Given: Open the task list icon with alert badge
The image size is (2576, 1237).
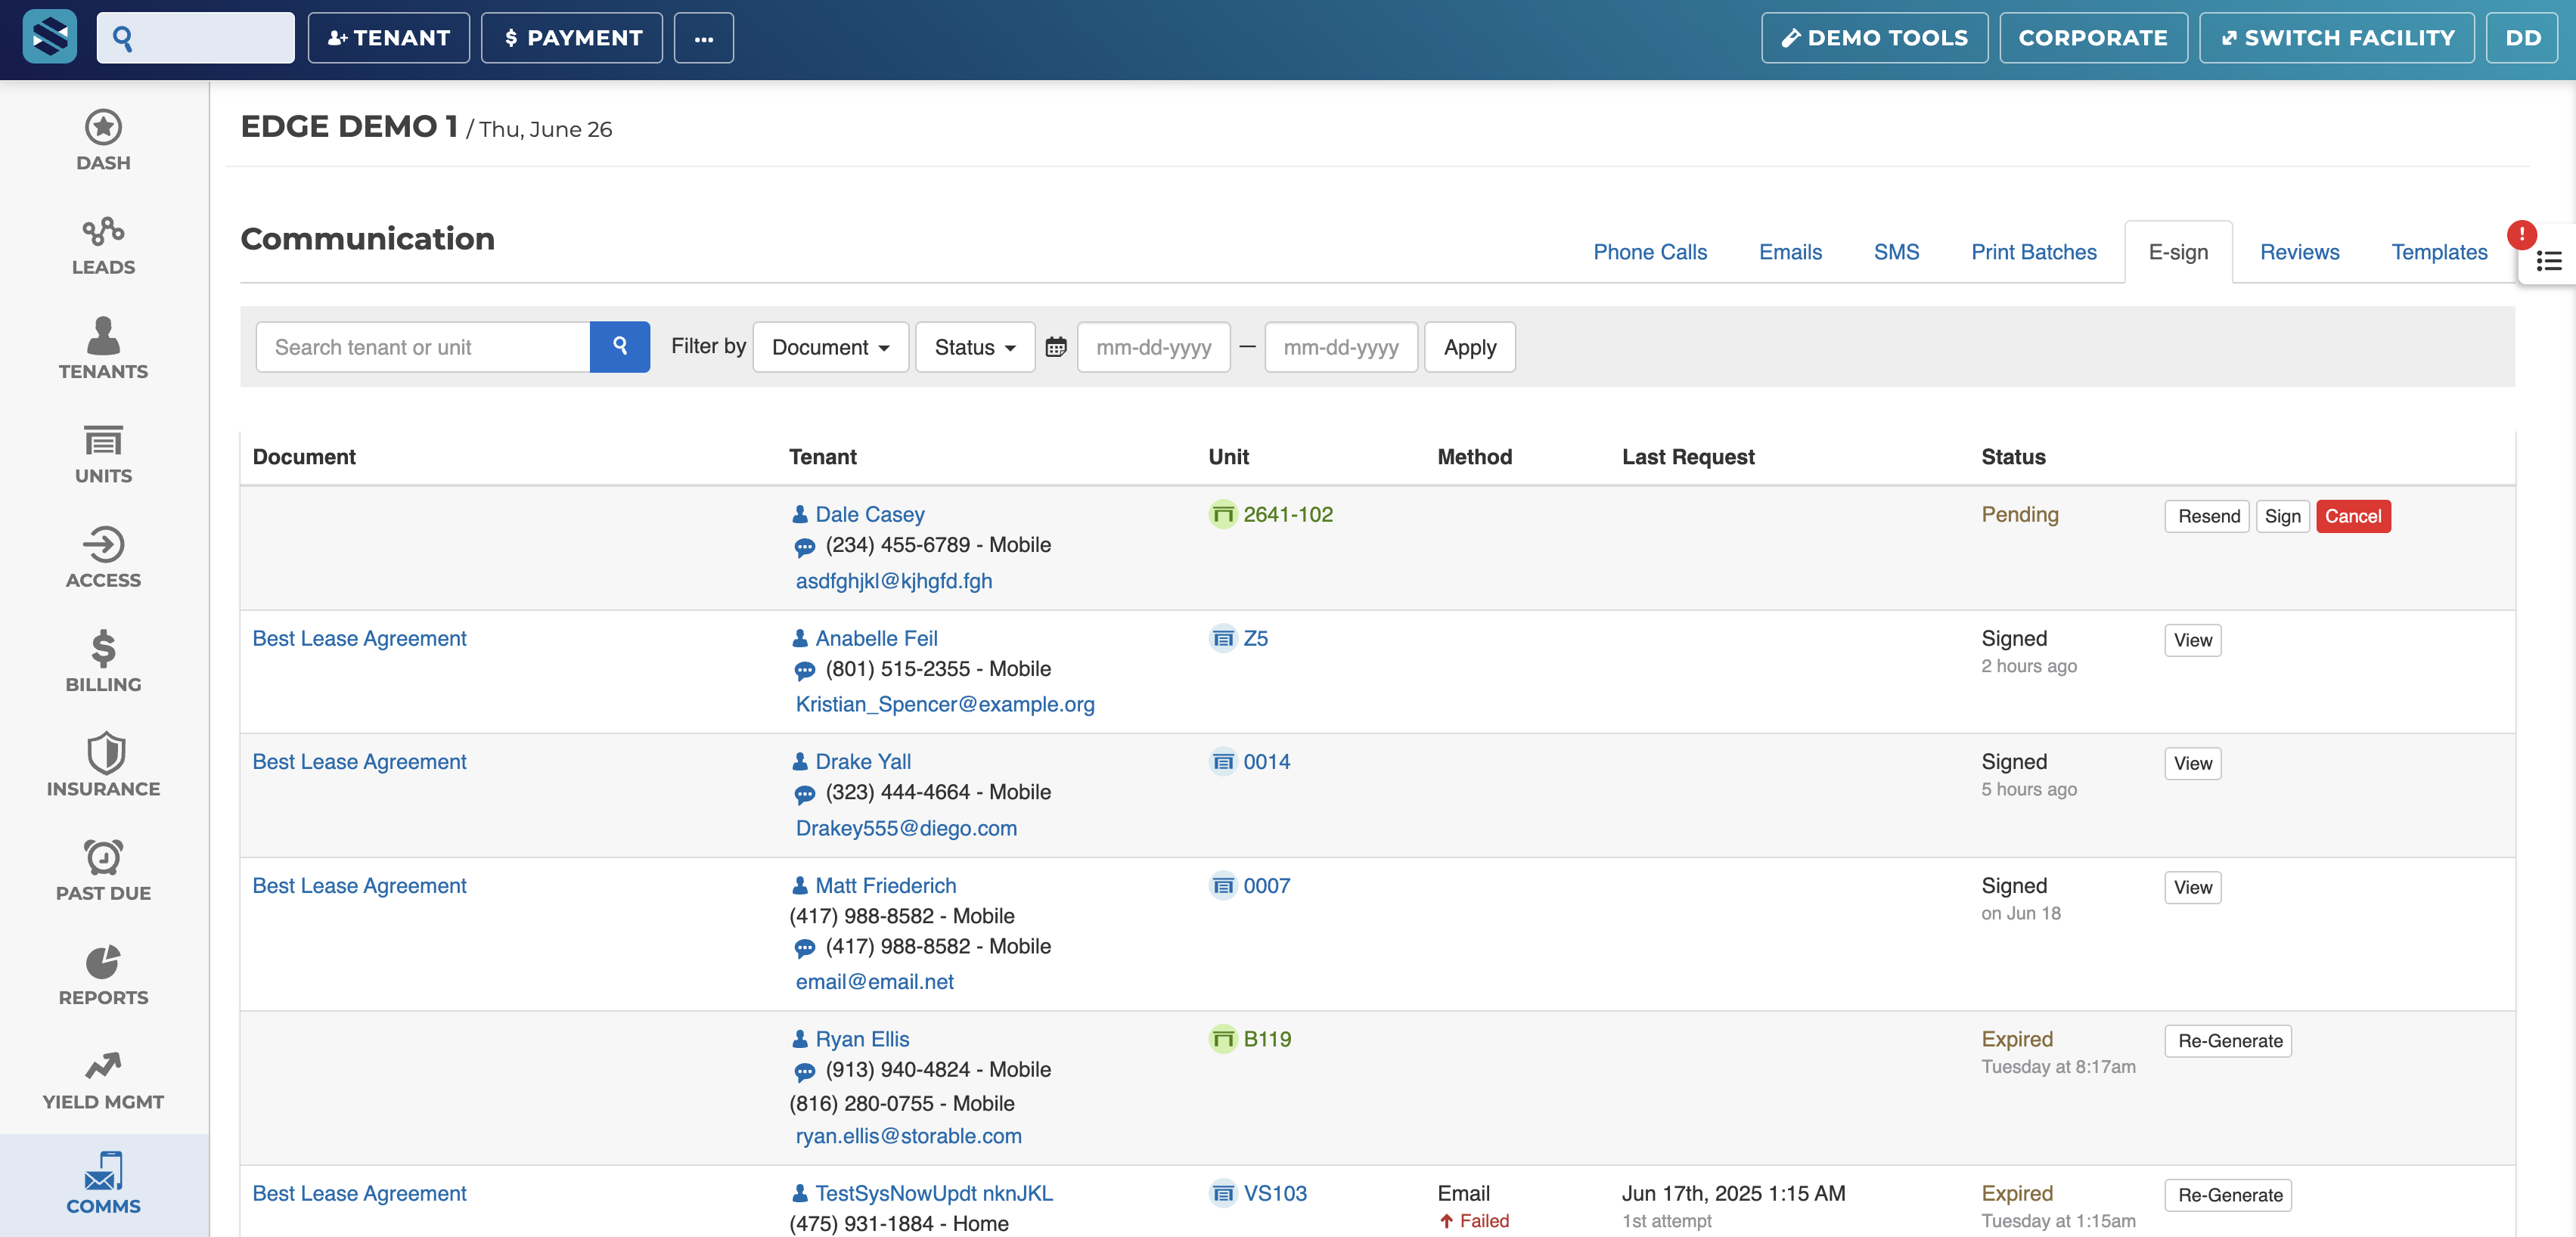Looking at the screenshot, I should click(2548, 261).
